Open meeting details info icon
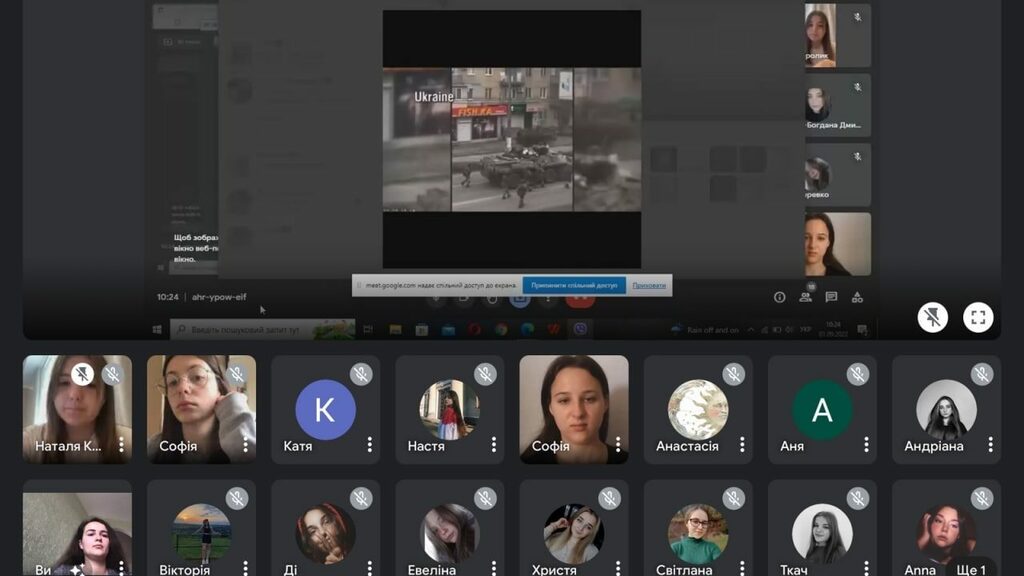1024x576 pixels. click(779, 297)
